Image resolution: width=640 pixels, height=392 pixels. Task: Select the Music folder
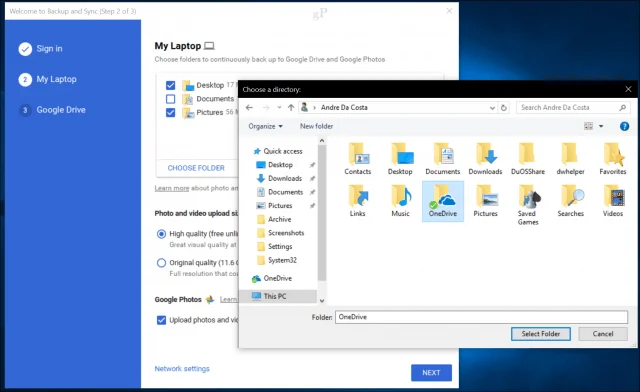coord(400,200)
